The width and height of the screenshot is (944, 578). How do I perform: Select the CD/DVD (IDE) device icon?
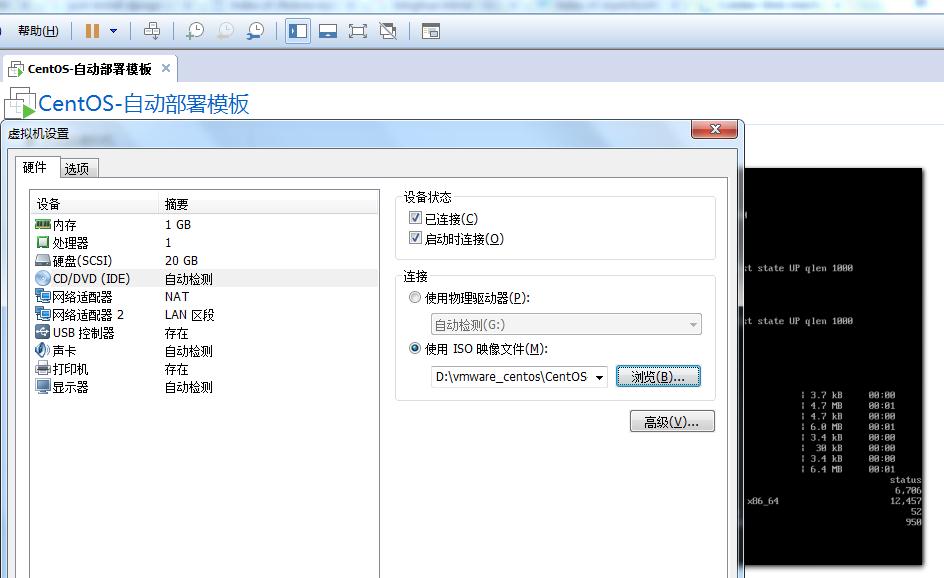[x=43, y=278]
